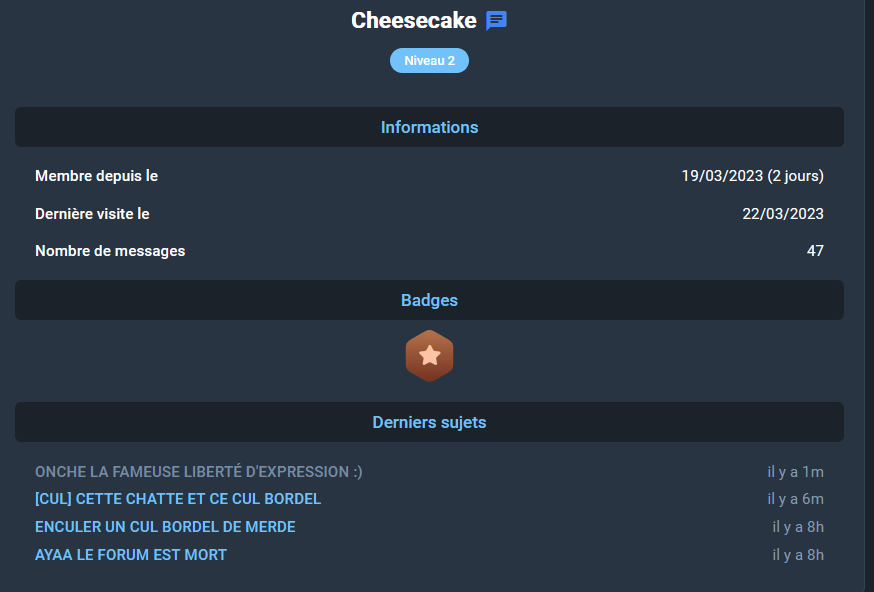Click the Cheesecake username heading
874x592 pixels.
414,21
